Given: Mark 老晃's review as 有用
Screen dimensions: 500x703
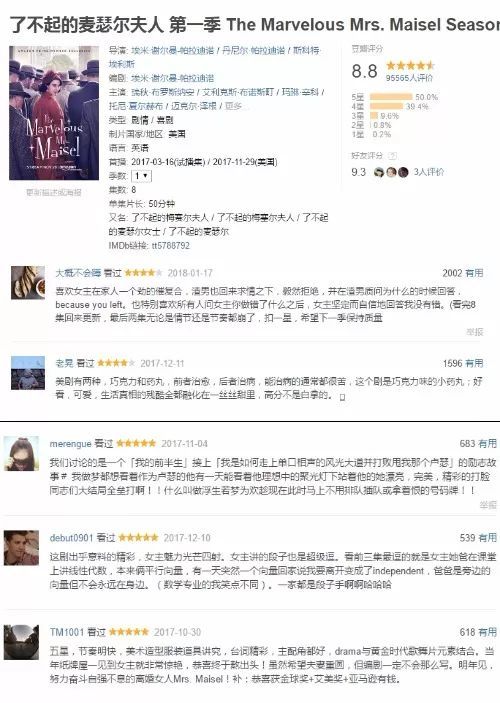Looking at the screenshot, I should [474, 363].
